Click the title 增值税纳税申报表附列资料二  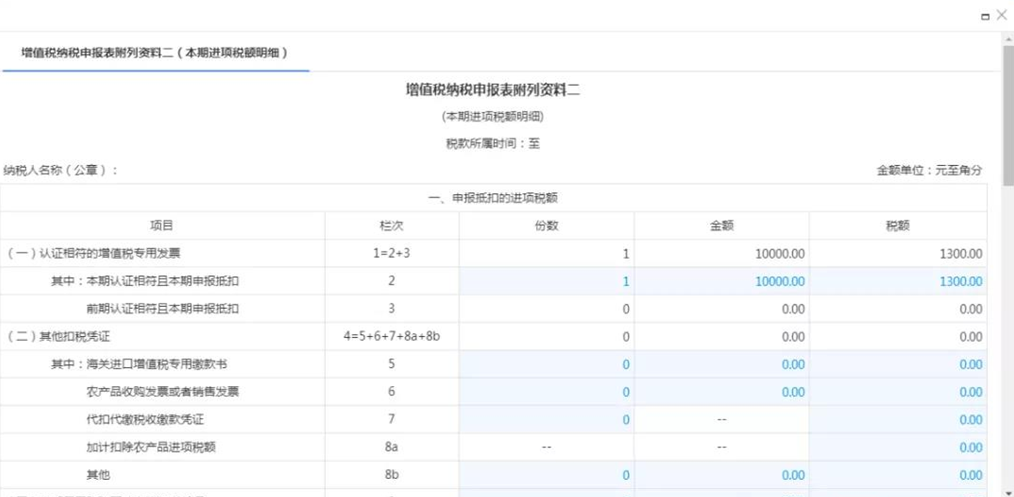[x=492, y=90]
